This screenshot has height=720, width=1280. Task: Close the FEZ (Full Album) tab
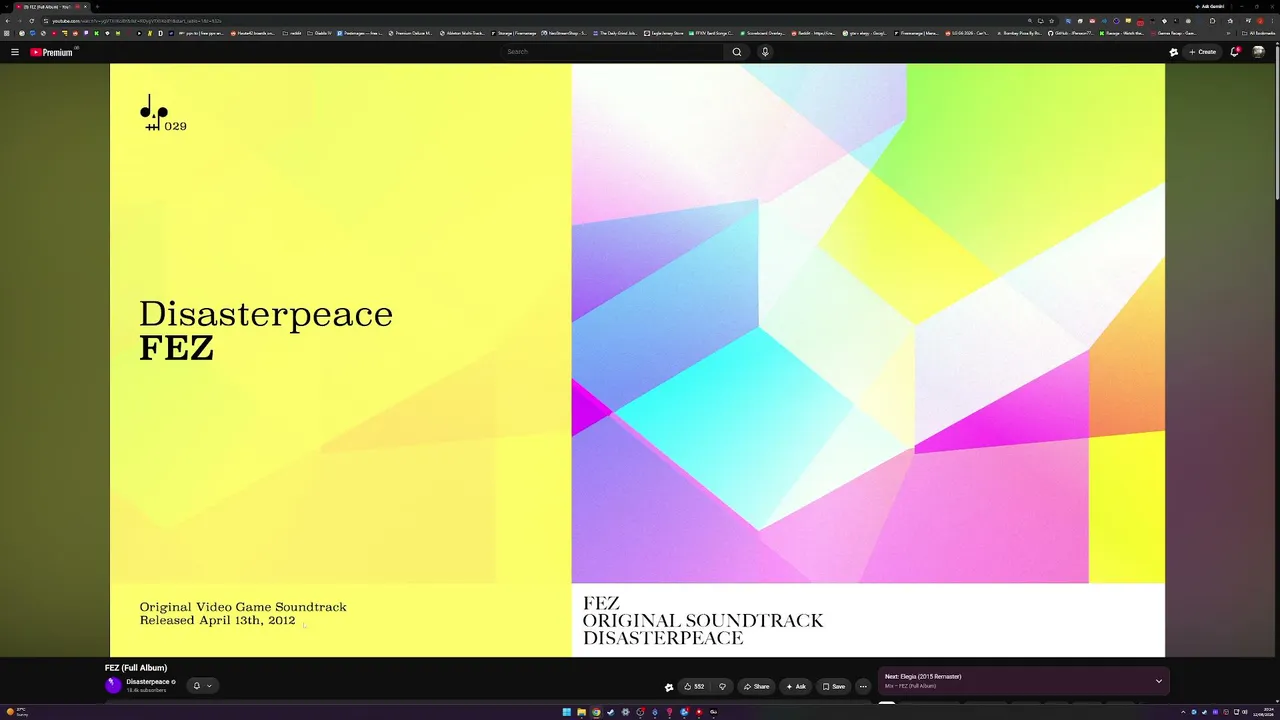click(86, 7)
